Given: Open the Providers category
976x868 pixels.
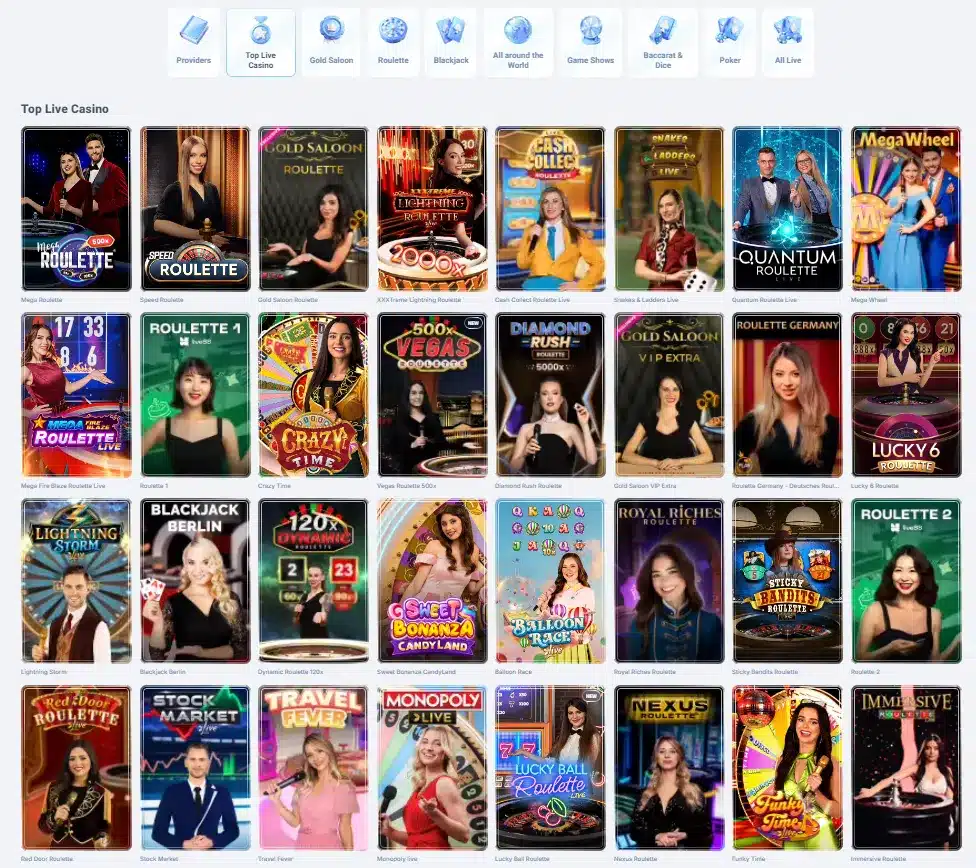Looking at the screenshot, I should tap(194, 42).
